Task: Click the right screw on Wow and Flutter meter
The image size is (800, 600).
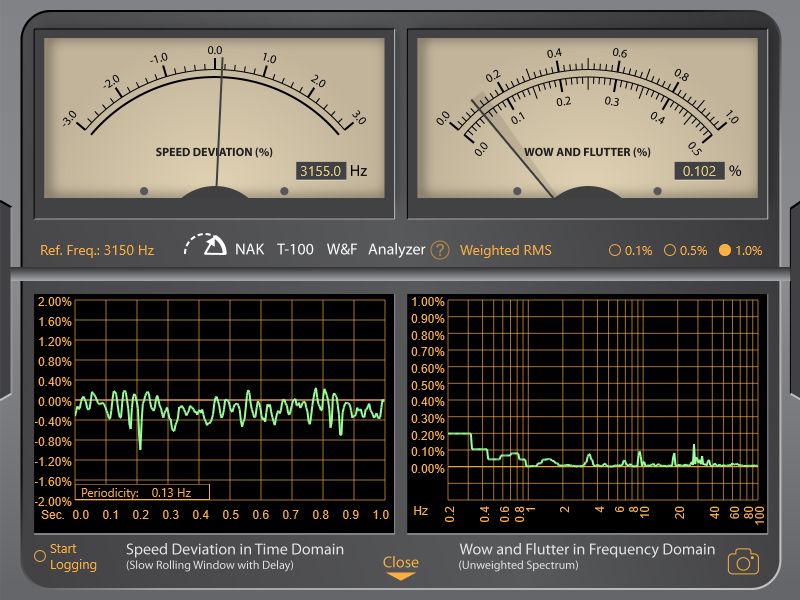Action: [x=658, y=190]
